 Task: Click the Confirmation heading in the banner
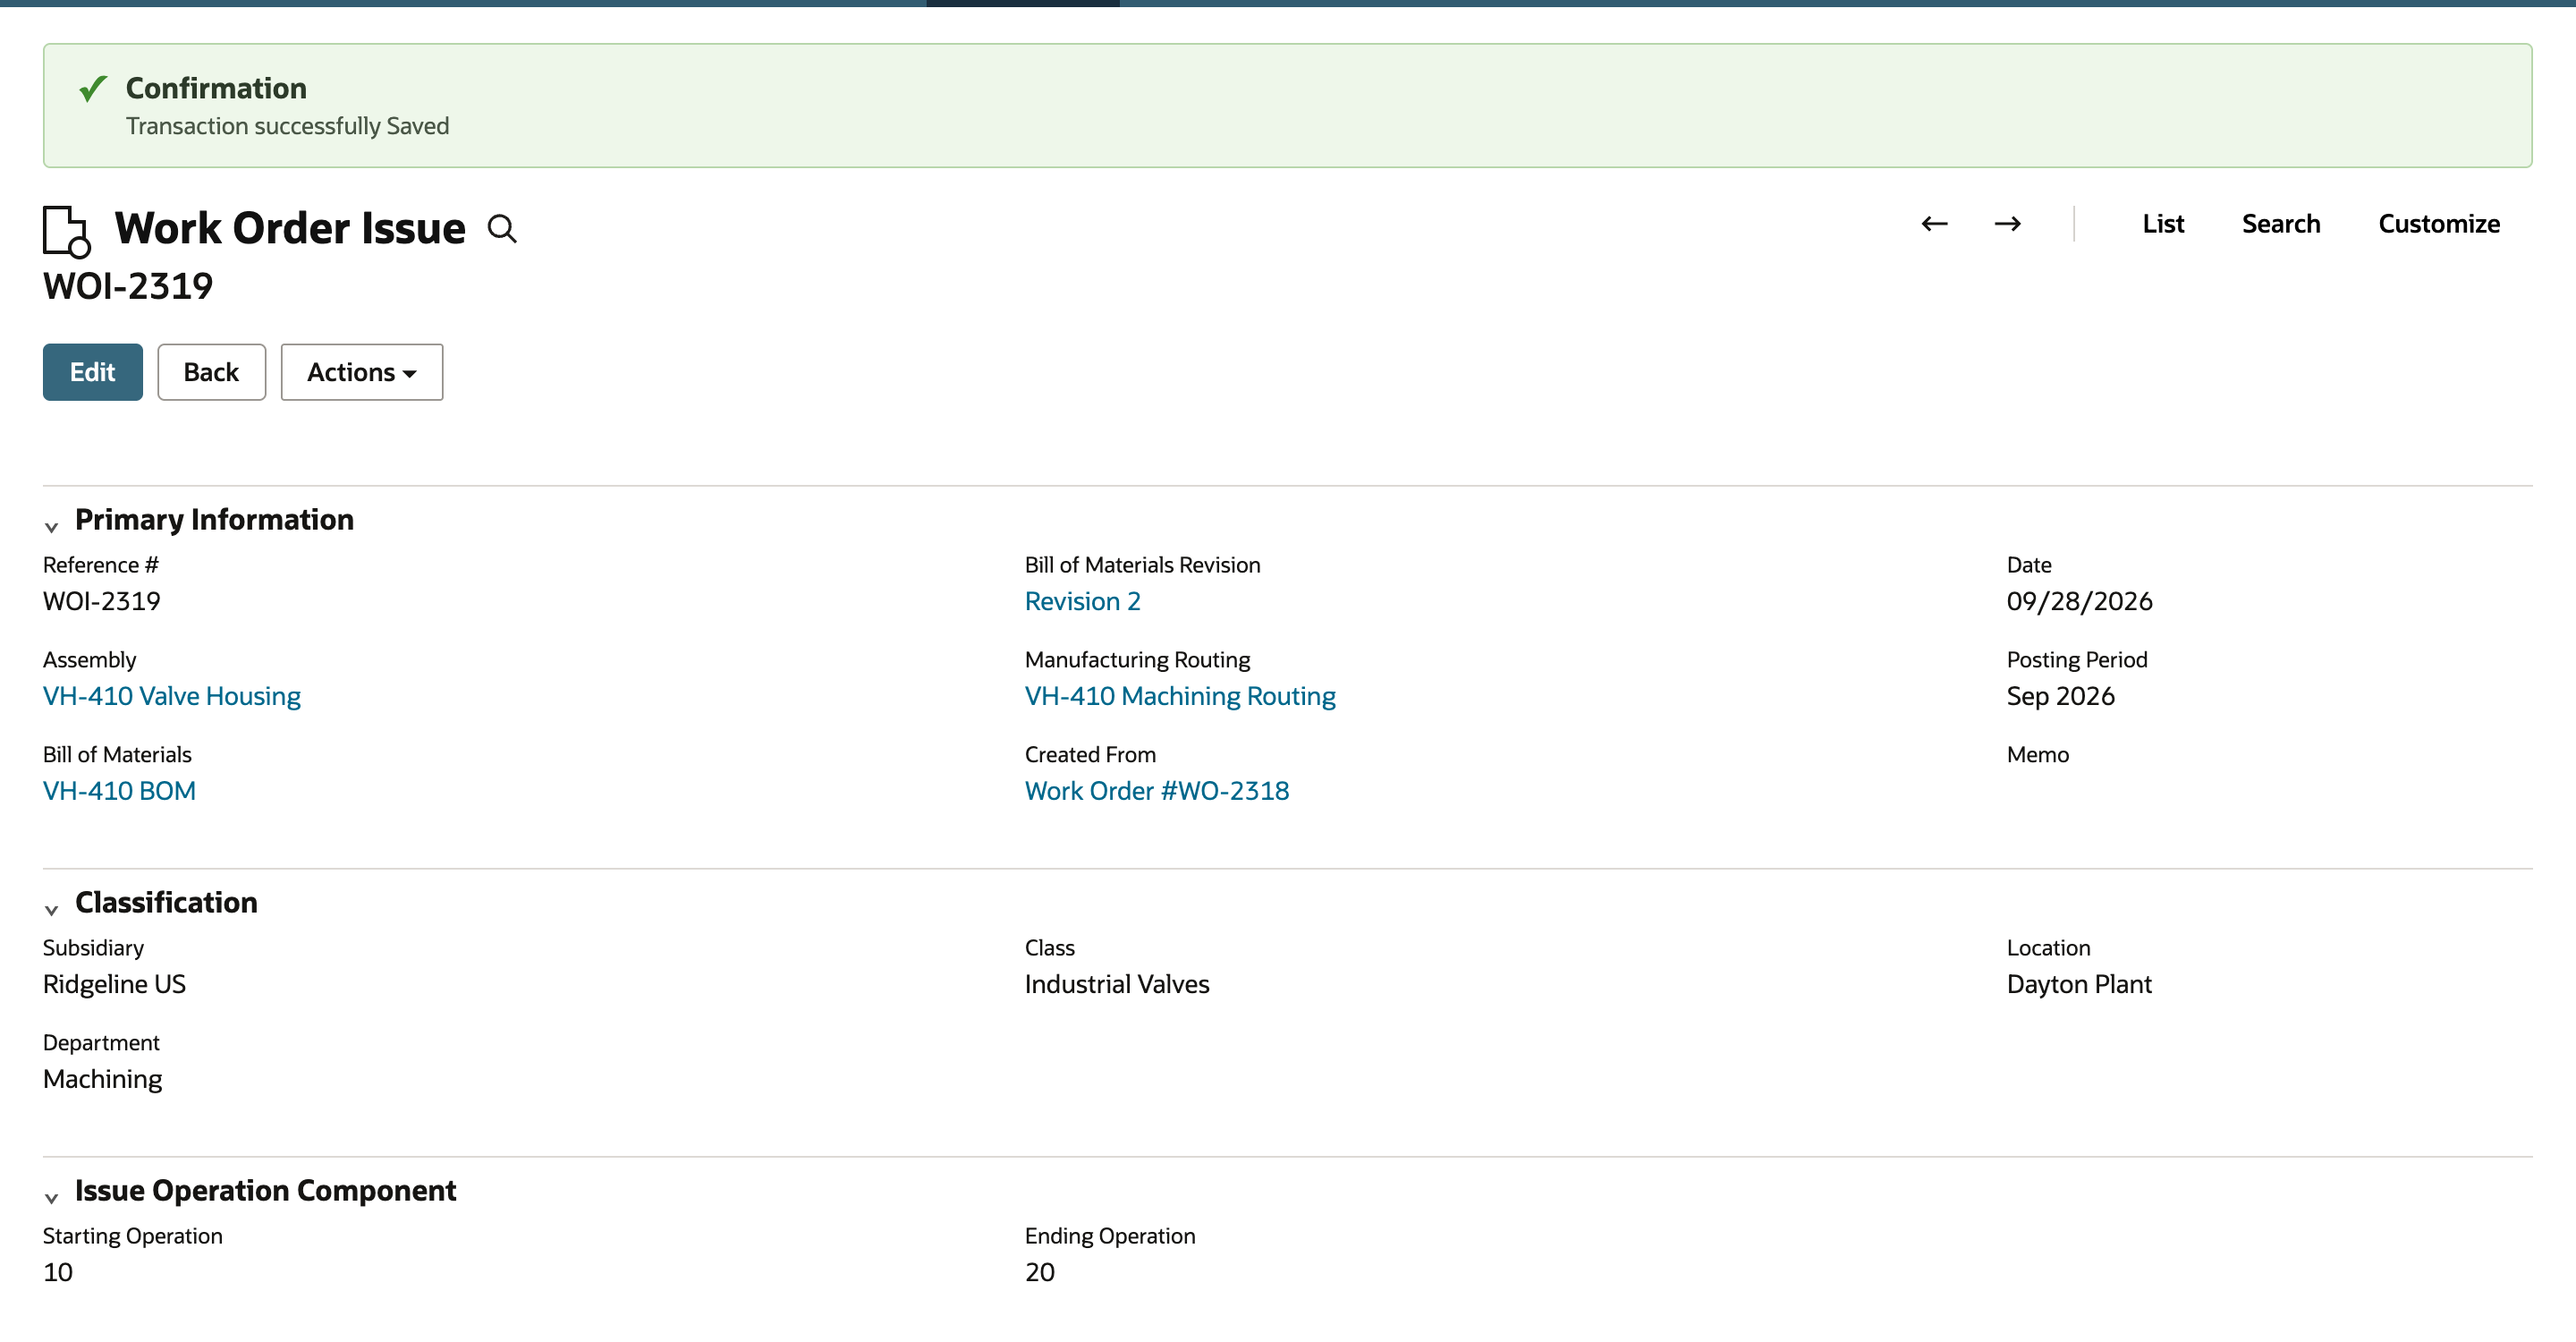(x=216, y=88)
